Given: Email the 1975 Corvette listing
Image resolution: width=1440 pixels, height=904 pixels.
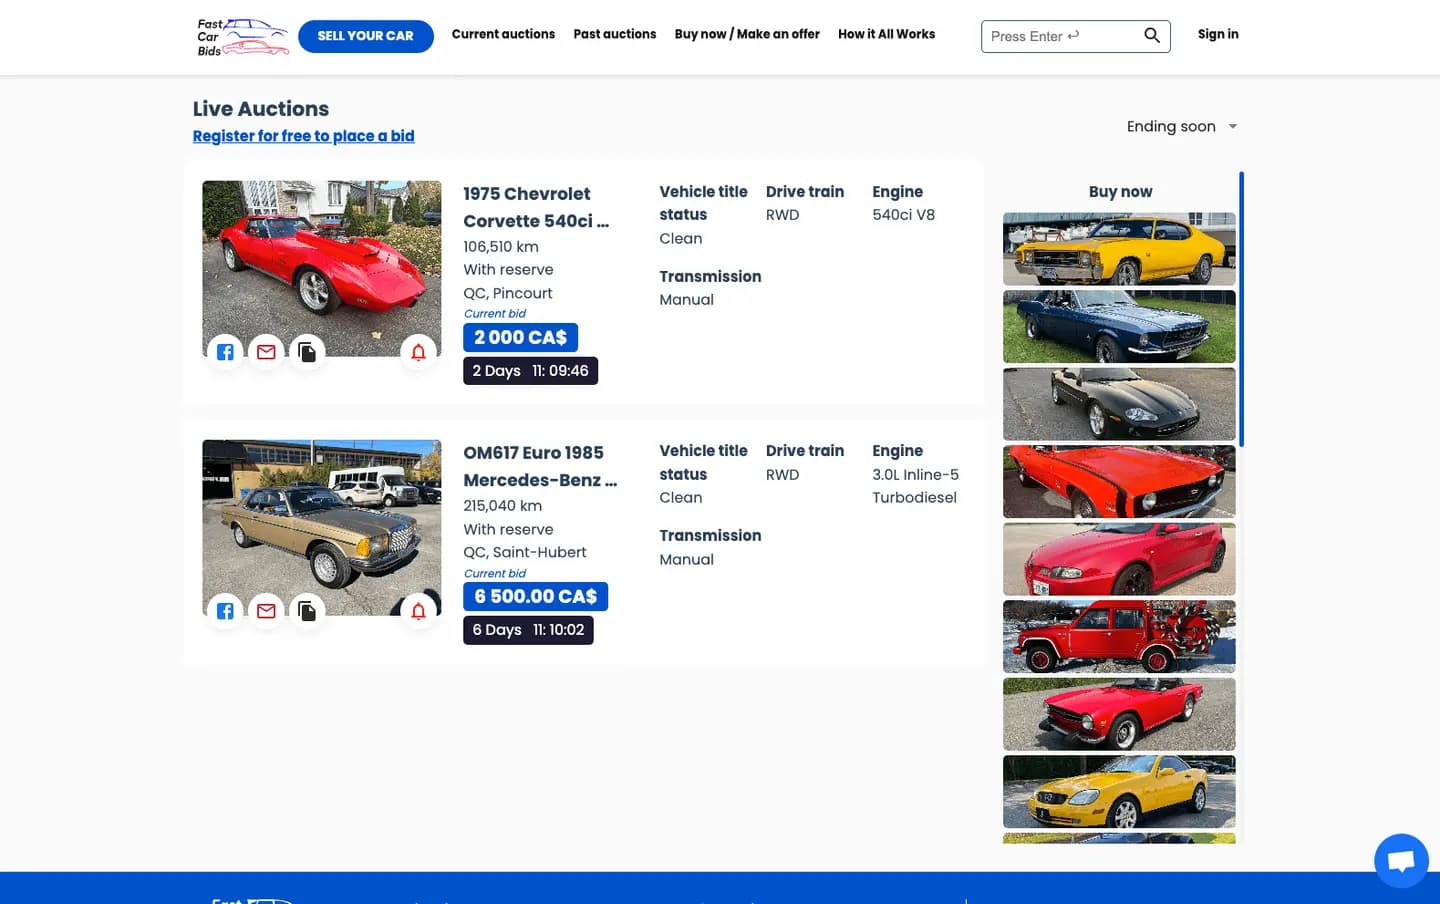Looking at the screenshot, I should click(x=266, y=352).
